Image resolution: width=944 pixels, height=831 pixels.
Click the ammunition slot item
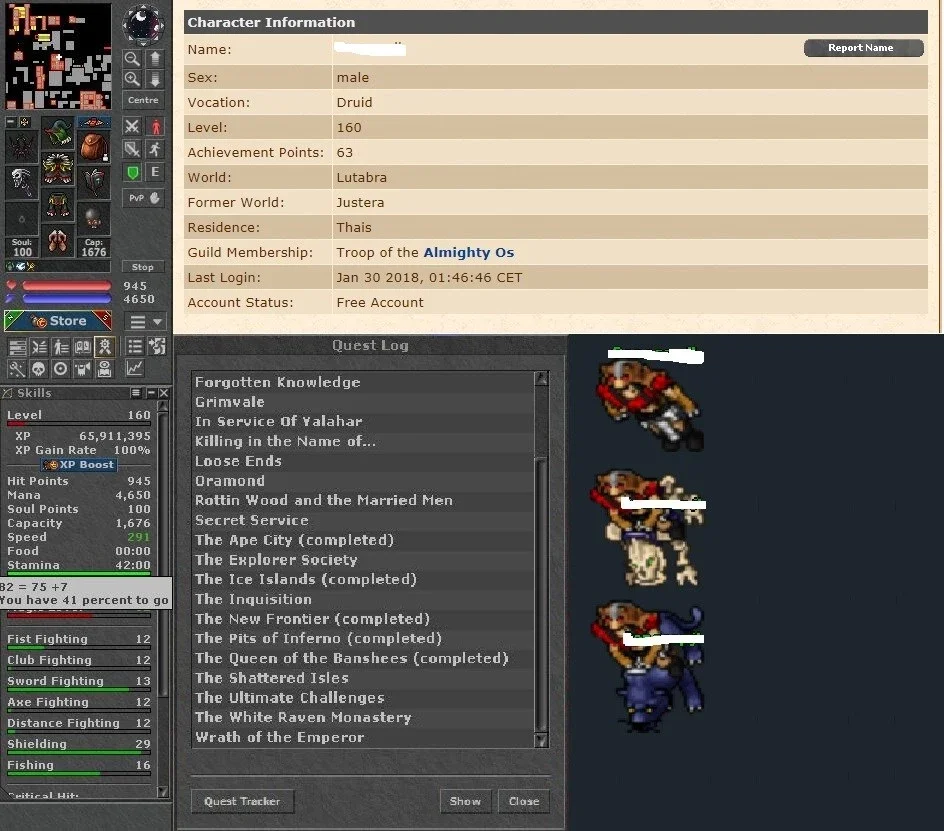point(93,219)
